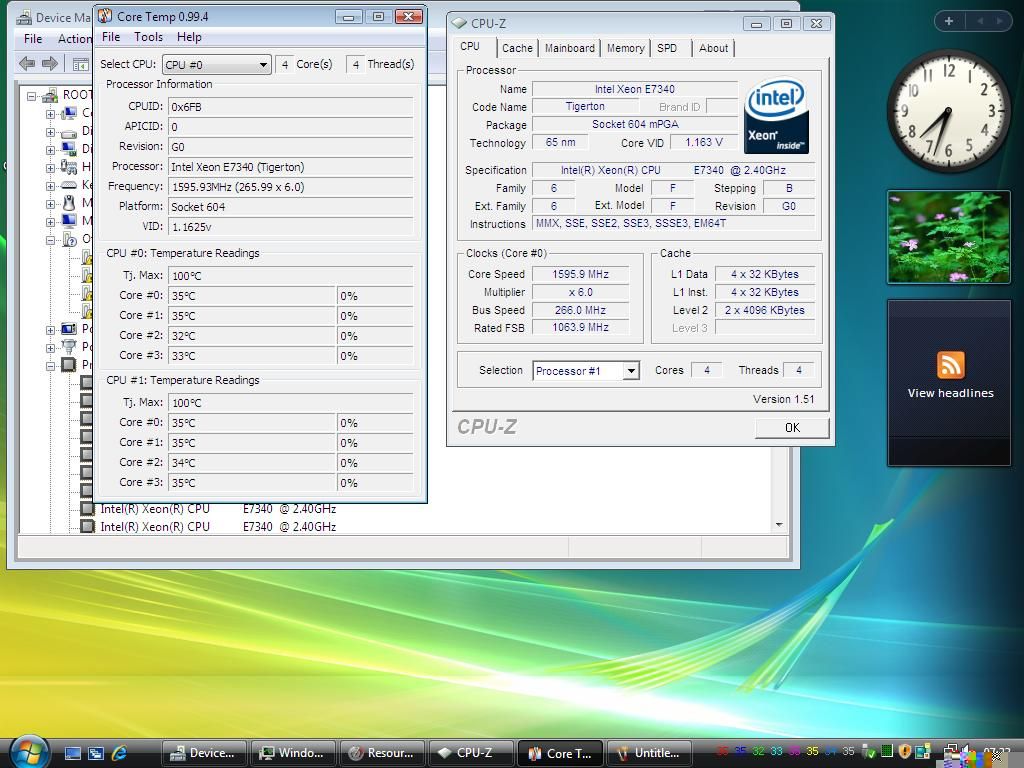Click the Core Speed value 1595.9 MHz
The height and width of the screenshot is (768, 1024).
pyautogui.click(x=581, y=274)
